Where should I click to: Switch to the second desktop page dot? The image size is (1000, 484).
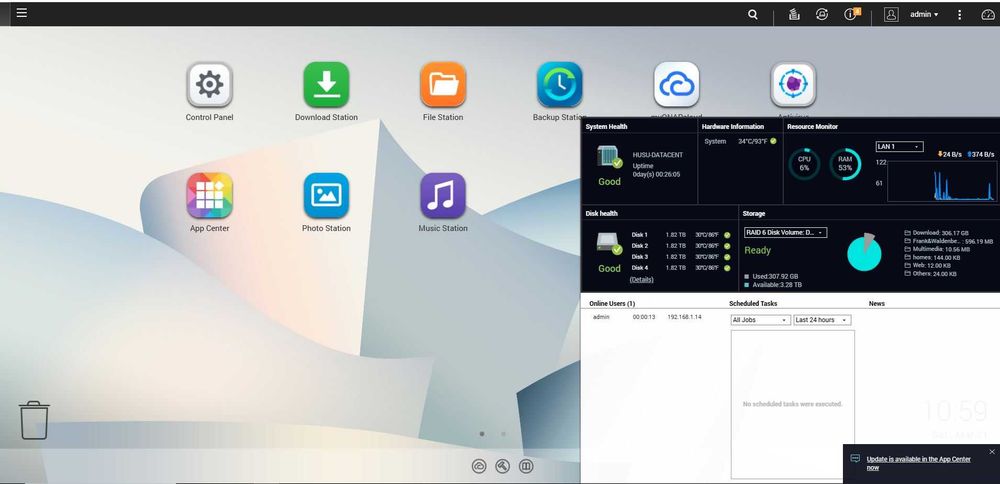click(x=503, y=434)
